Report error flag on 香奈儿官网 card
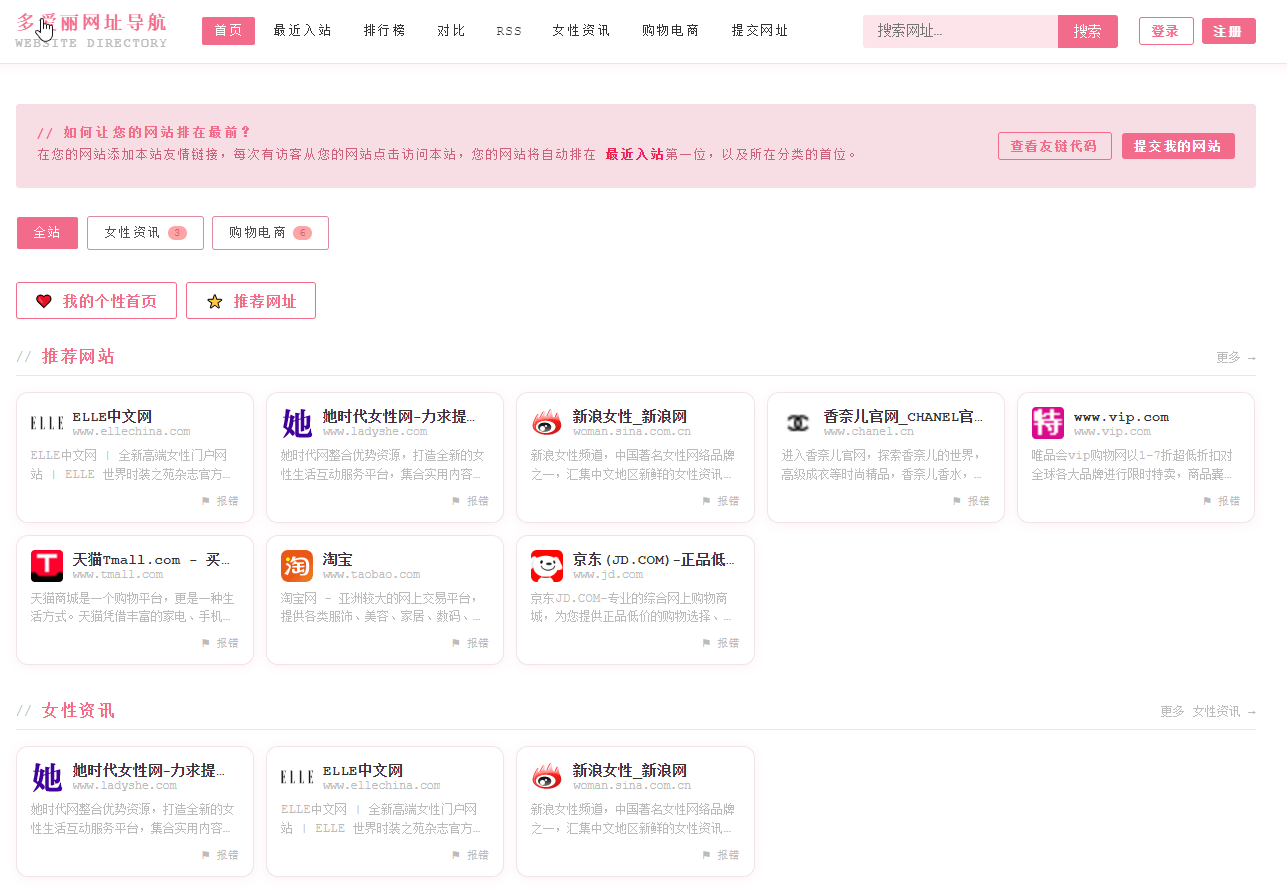The image size is (1287, 895). 971,501
